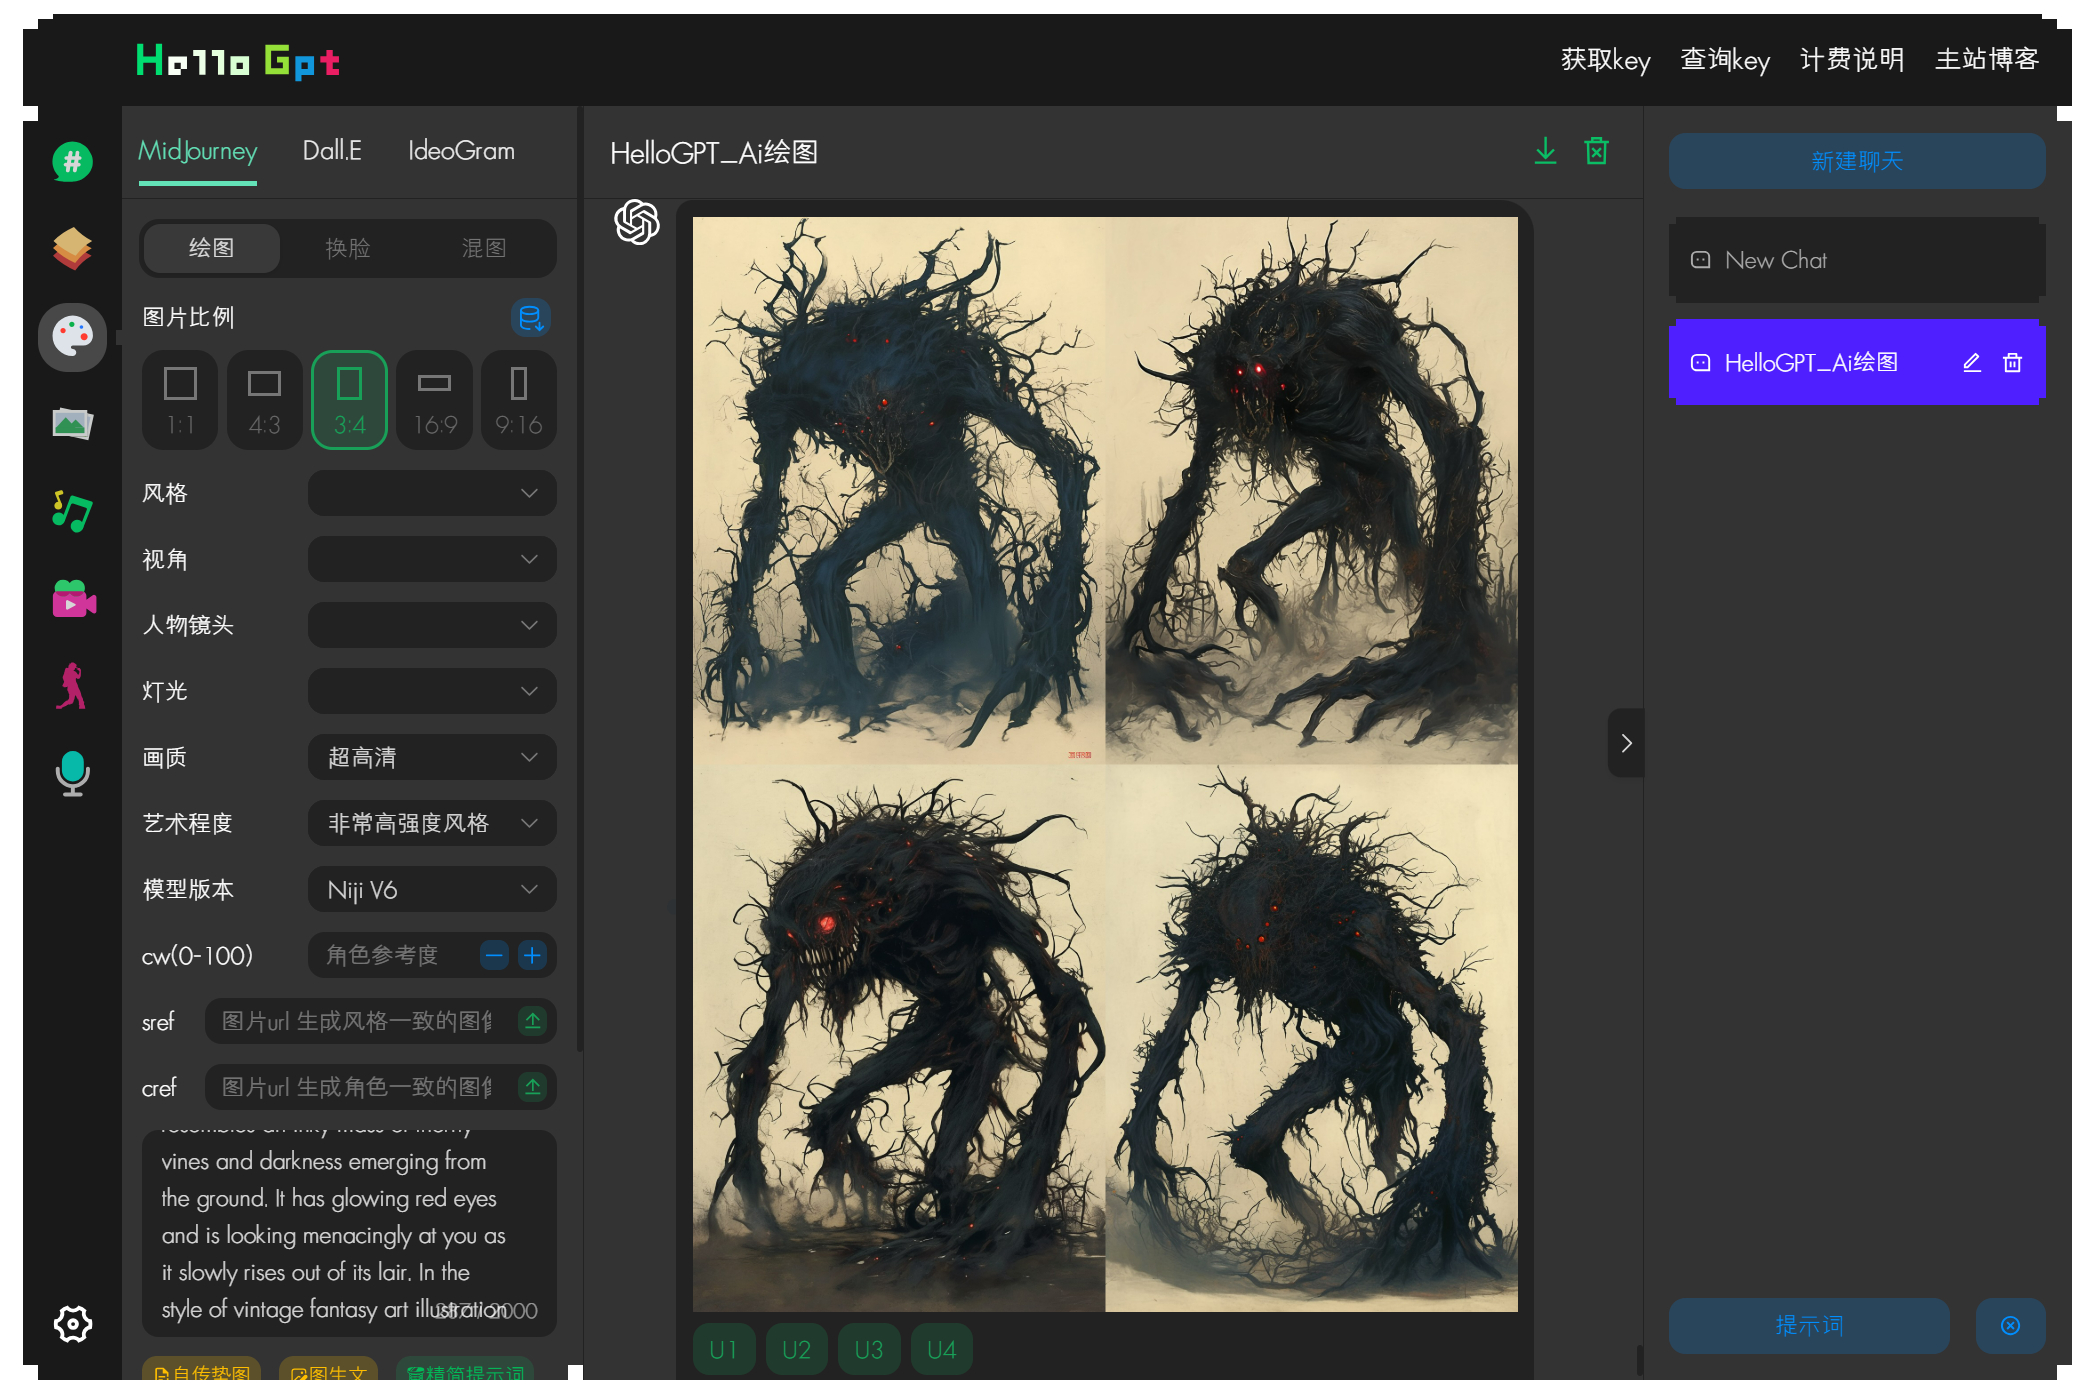Switch to the 绘图 mode
Image resolution: width=2094 pixels, height=1393 pixels.
(x=211, y=248)
